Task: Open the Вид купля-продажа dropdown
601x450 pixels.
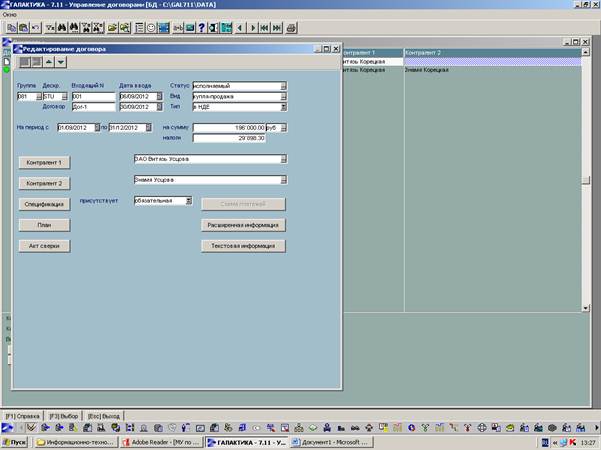Action: (283, 96)
